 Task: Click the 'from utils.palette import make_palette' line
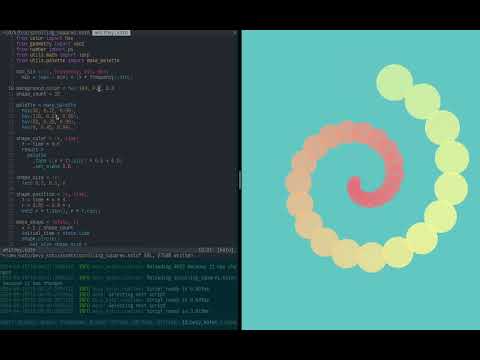[x=68, y=60]
